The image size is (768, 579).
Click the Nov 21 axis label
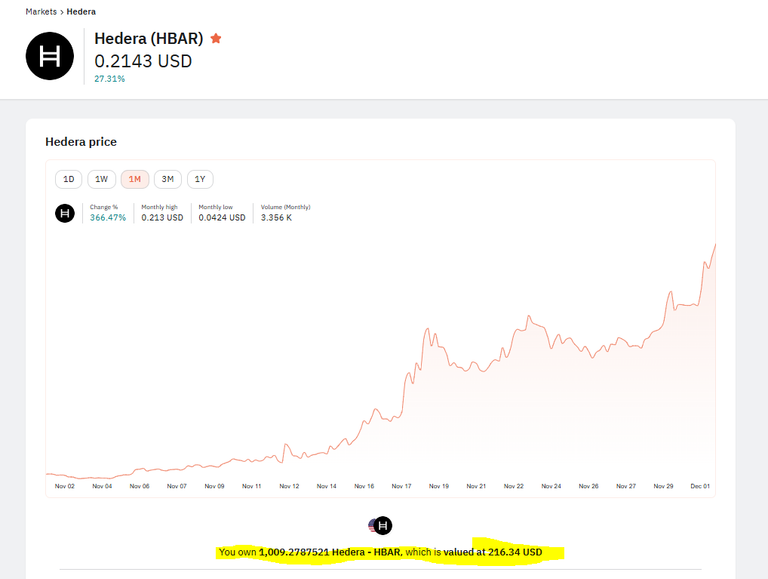(x=476, y=486)
